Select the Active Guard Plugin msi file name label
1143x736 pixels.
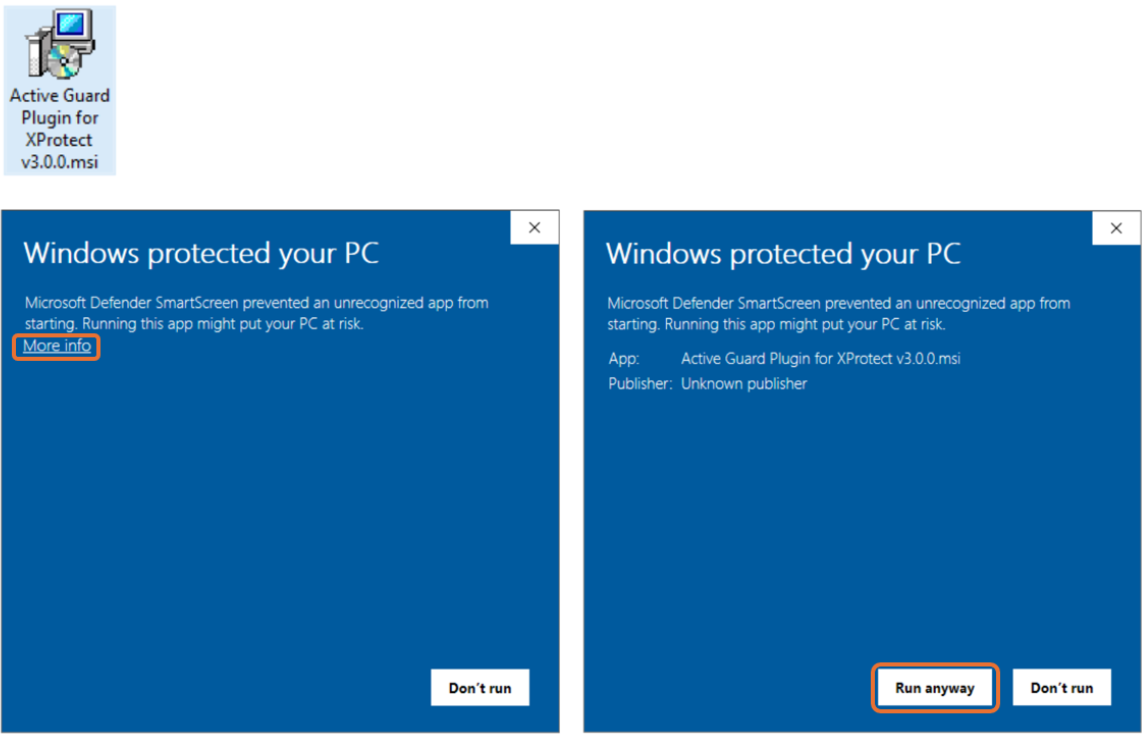coord(59,129)
